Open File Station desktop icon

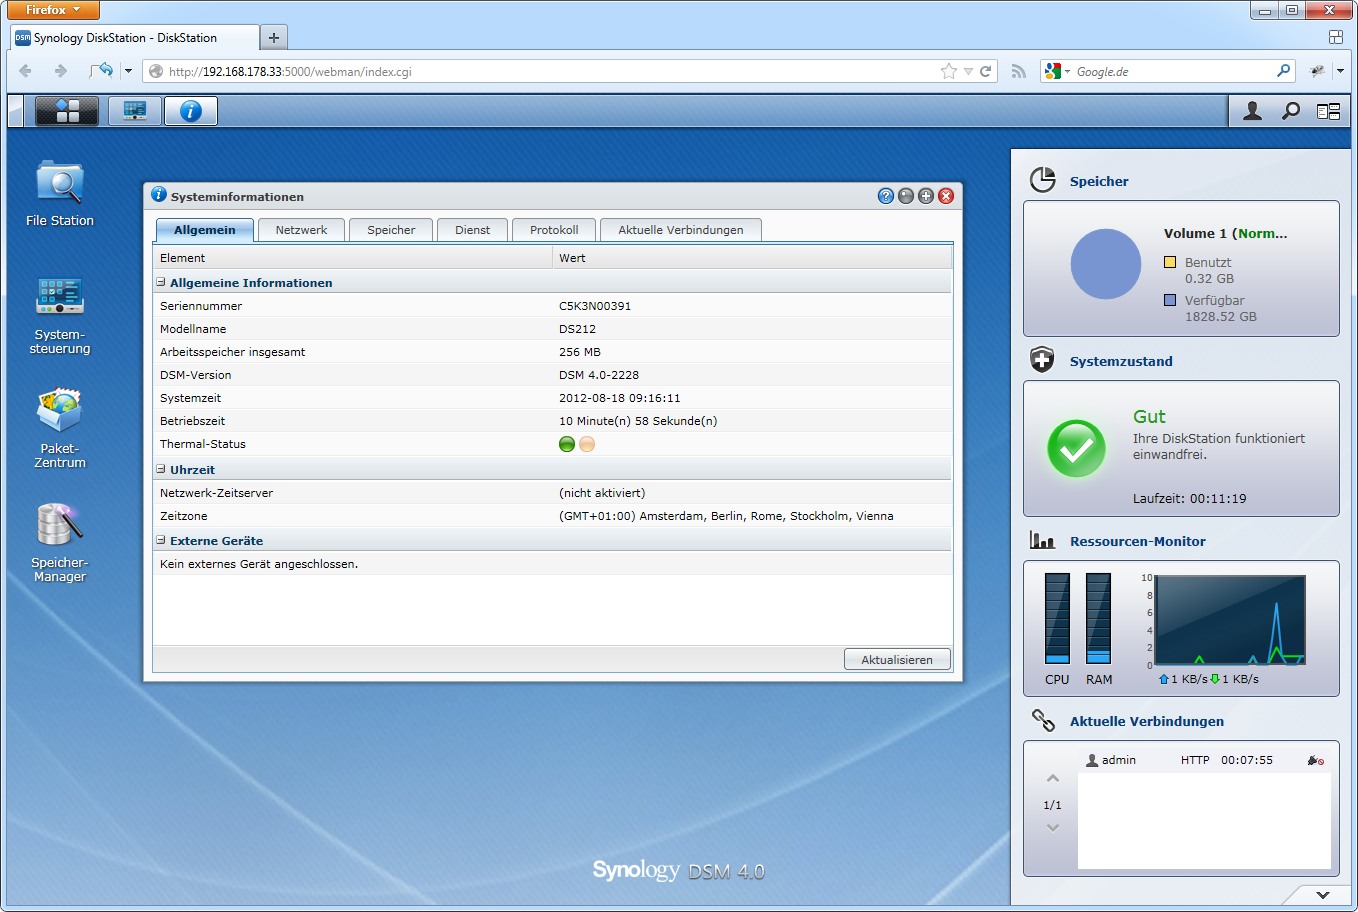(60, 193)
